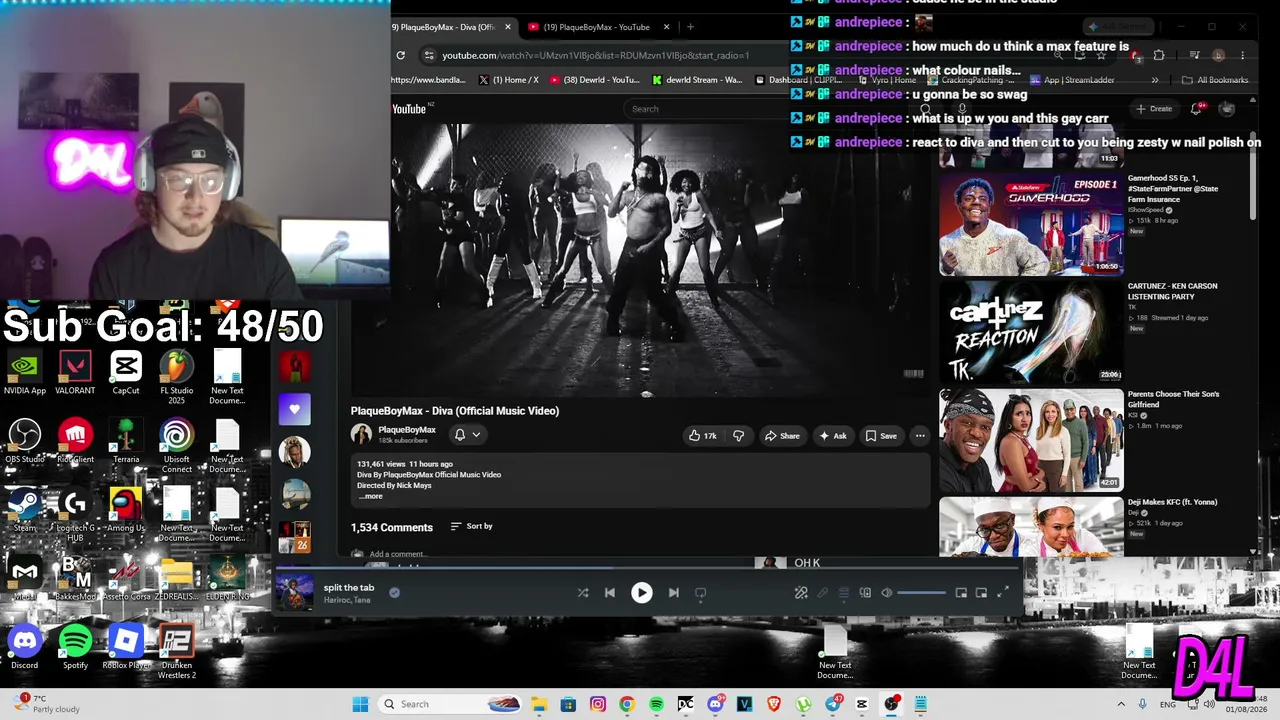This screenshot has height=720, width=1280.
Task: Skip to next track in media player
Action: pyautogui.click(x=674, y=593)
